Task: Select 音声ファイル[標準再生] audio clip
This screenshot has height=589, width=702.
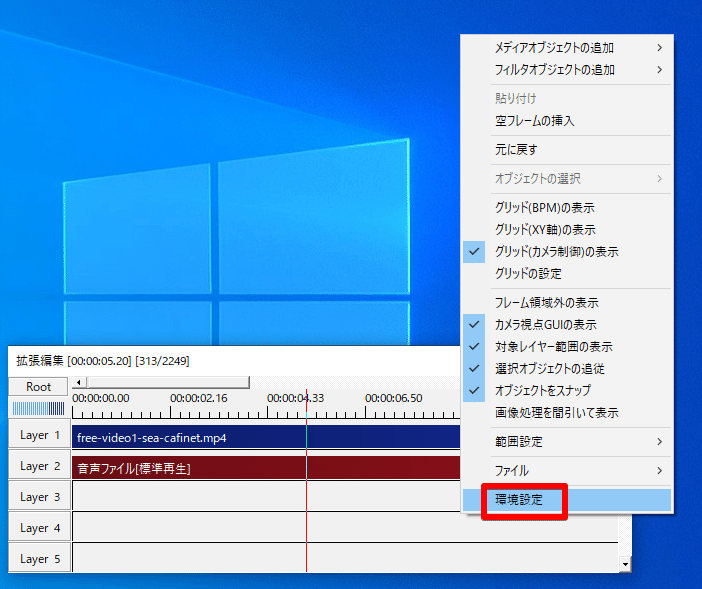Action: (266, 468)
